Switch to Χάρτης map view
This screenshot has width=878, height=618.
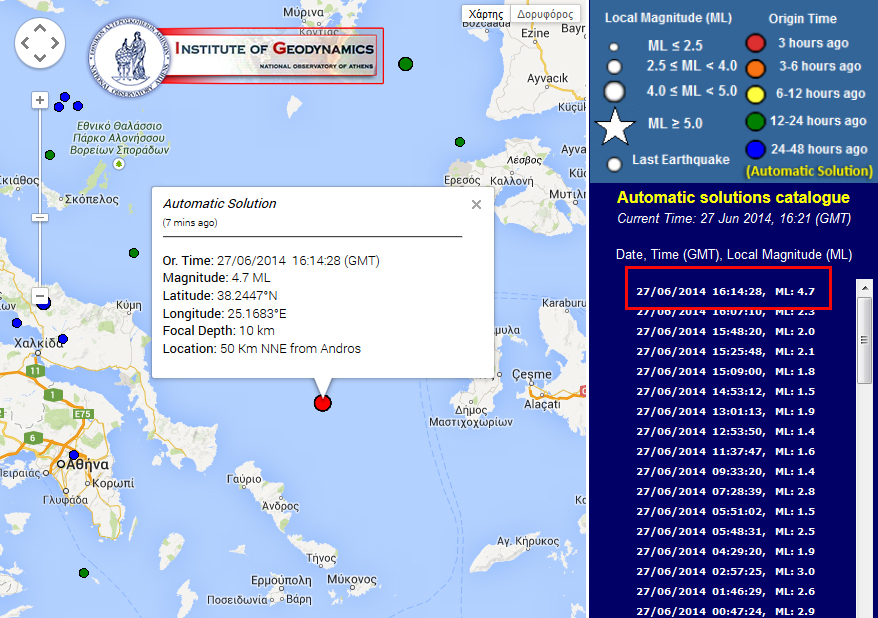(x=486, y=15)
